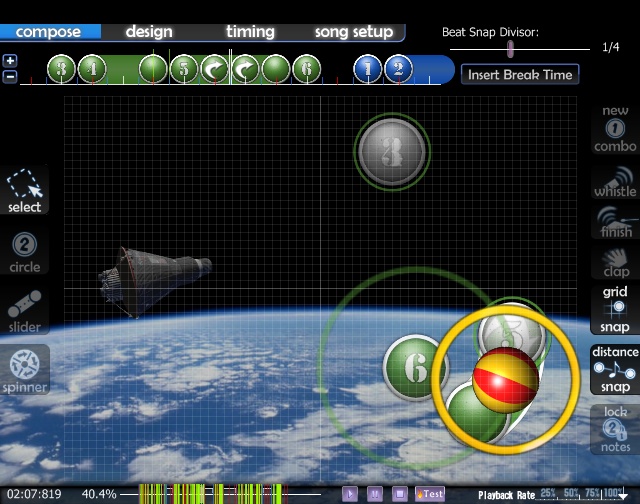Click the 1/4 snap divisor value

[611, 47]
